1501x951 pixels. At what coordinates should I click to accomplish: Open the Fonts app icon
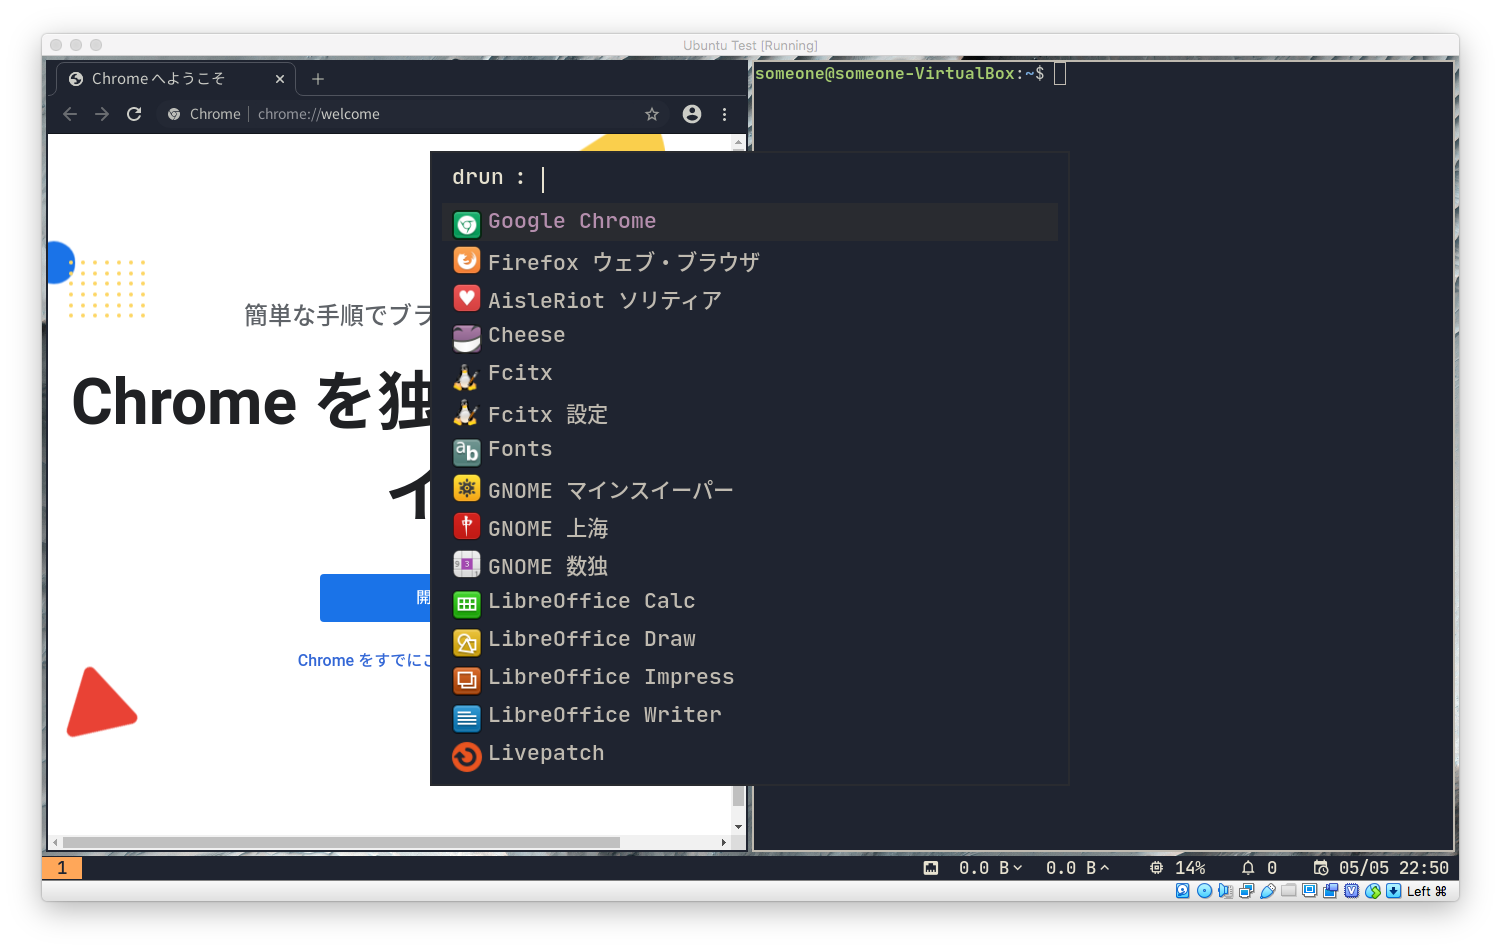(x=467, y=451)
